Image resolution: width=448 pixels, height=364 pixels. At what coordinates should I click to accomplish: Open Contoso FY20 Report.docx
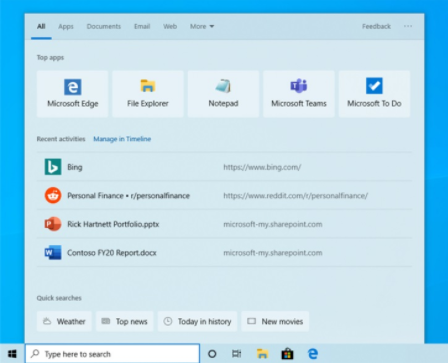pyautogui.click(x=112, y=253)
